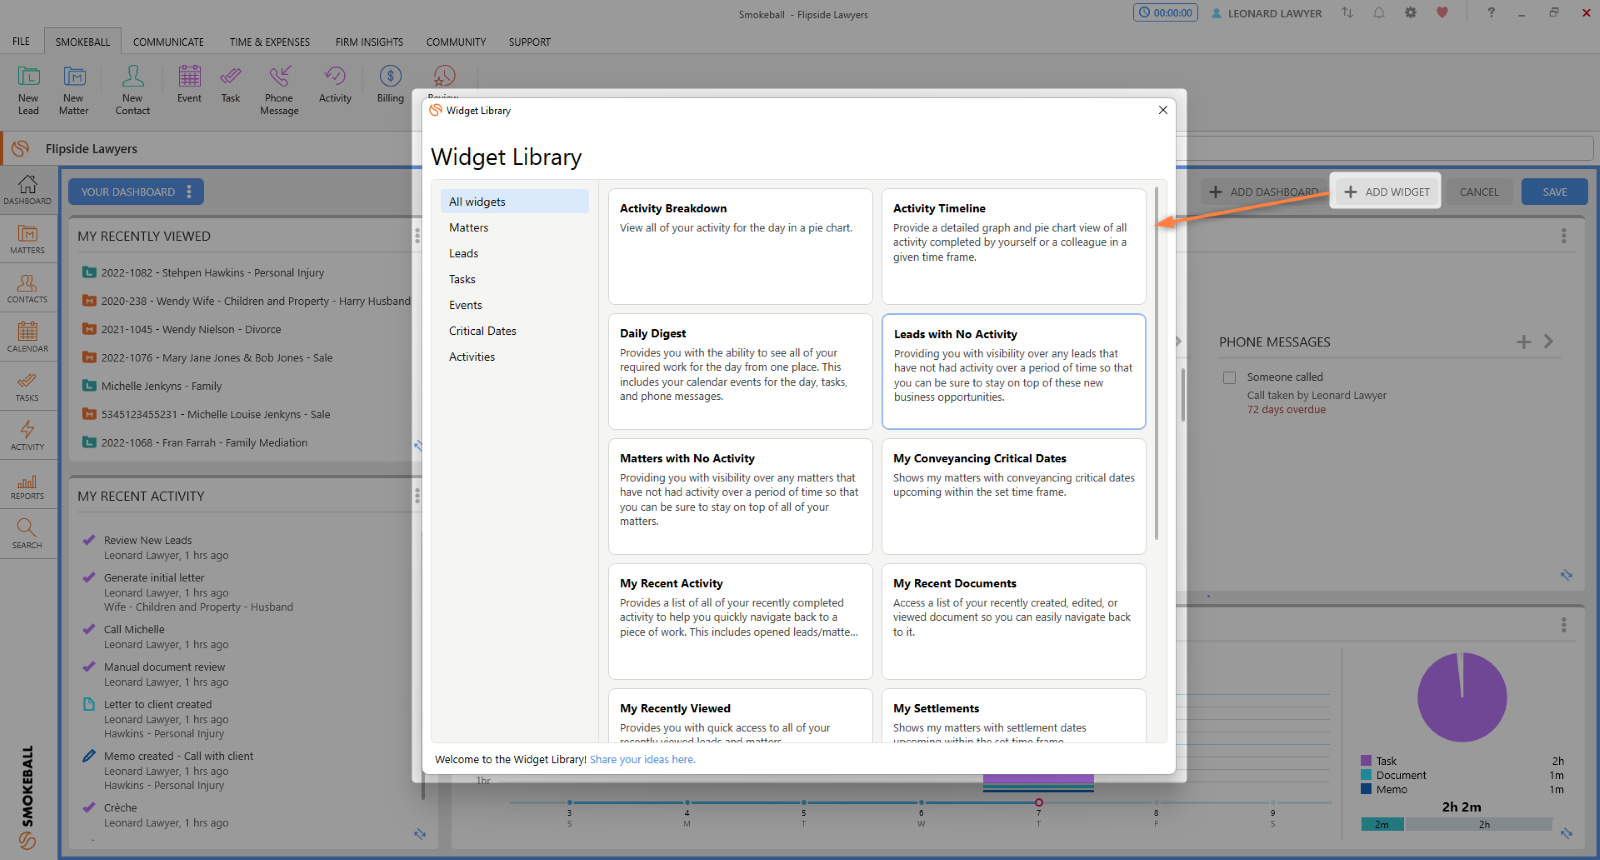Click the purple activity pie chart
Screen dimensions: 1600x860
tap(1462, 697)
